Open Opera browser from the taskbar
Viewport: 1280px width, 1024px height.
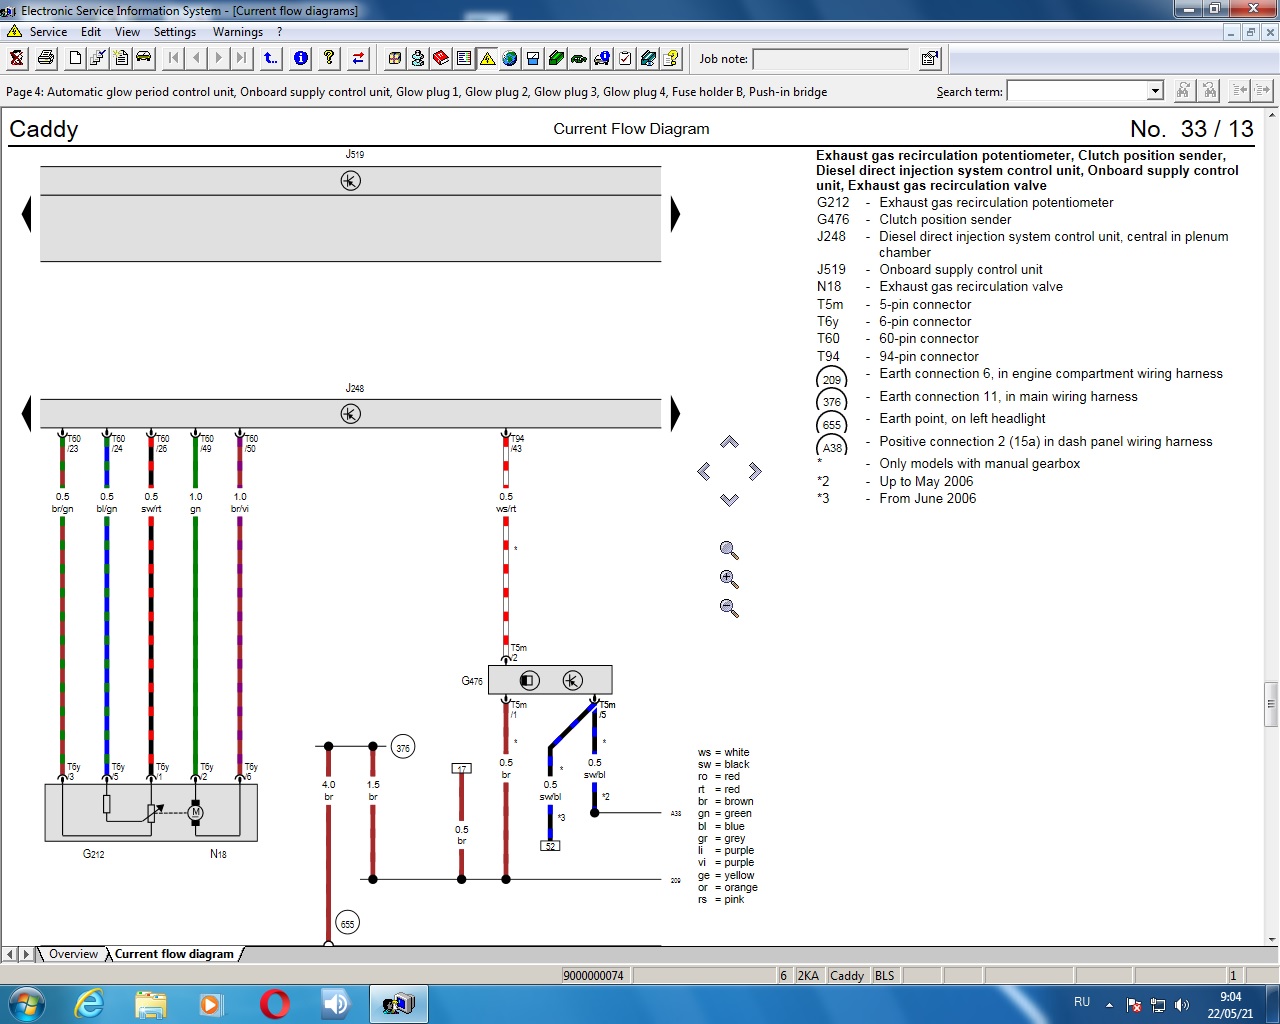tap(274, 1003)
